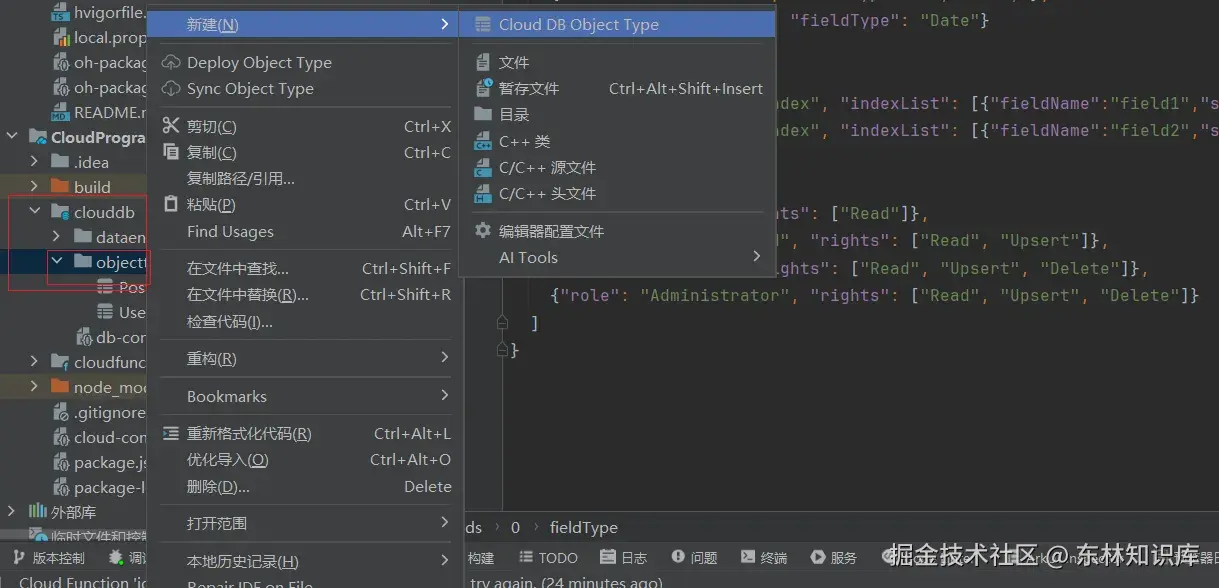1219x588 pixels.
Task: Choose Sync Object Type from context menu
Action: (305, 88)
